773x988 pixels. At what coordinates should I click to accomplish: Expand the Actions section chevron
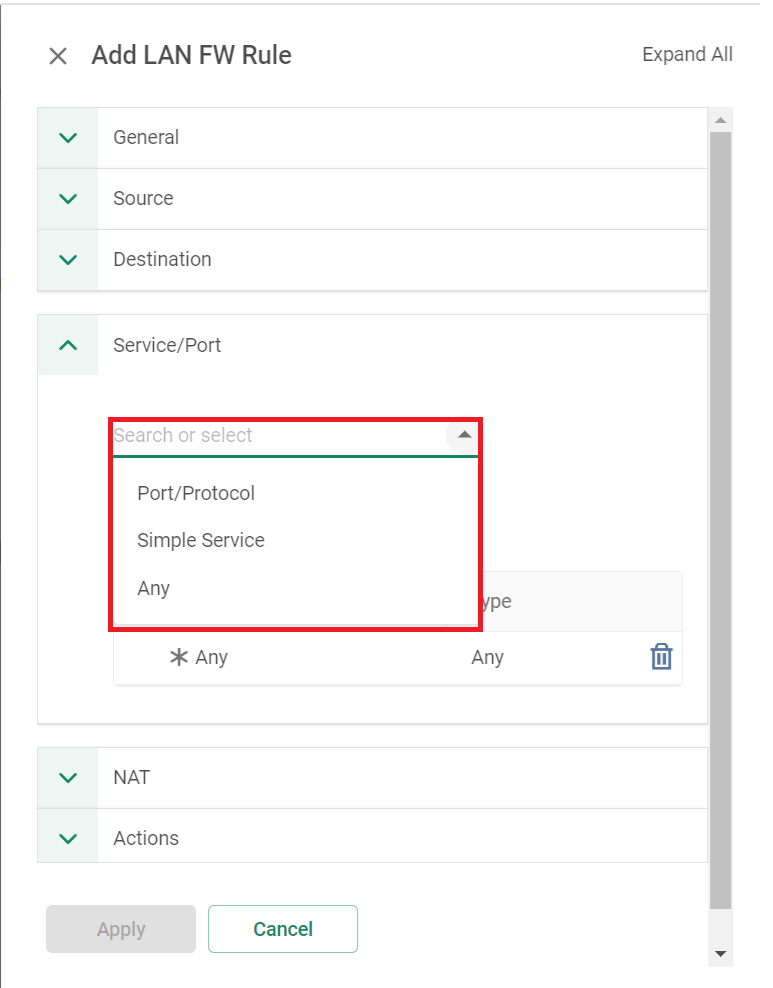tap(68, 839)
